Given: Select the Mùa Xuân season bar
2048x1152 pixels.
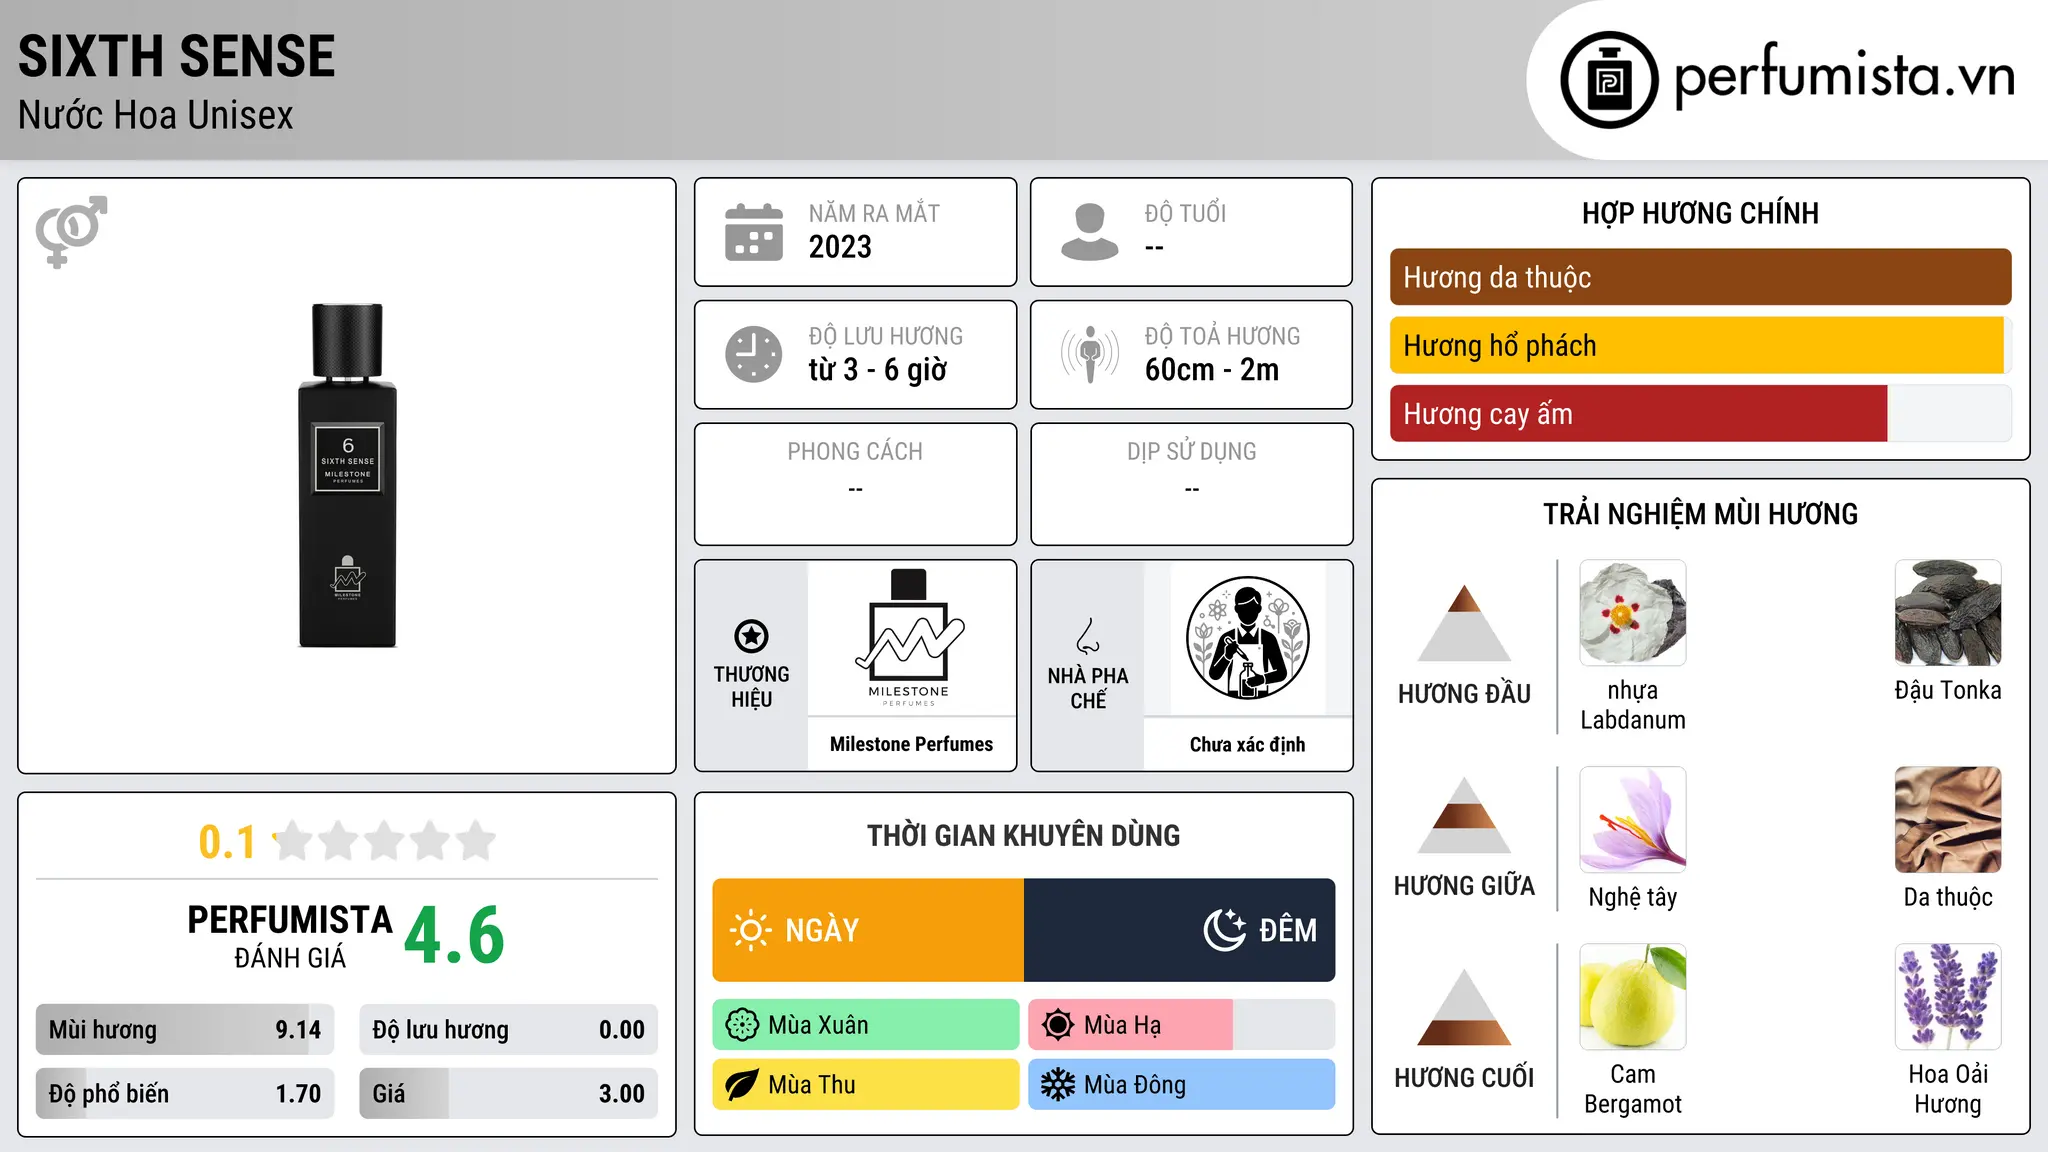Looking at the screenshot, I should coord(866,1025).
